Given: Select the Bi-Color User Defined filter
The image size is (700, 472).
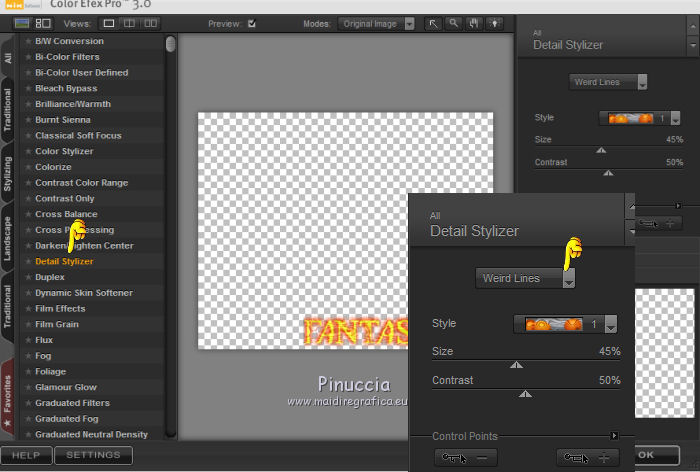Looking at the screenshot, I should 82,73.
